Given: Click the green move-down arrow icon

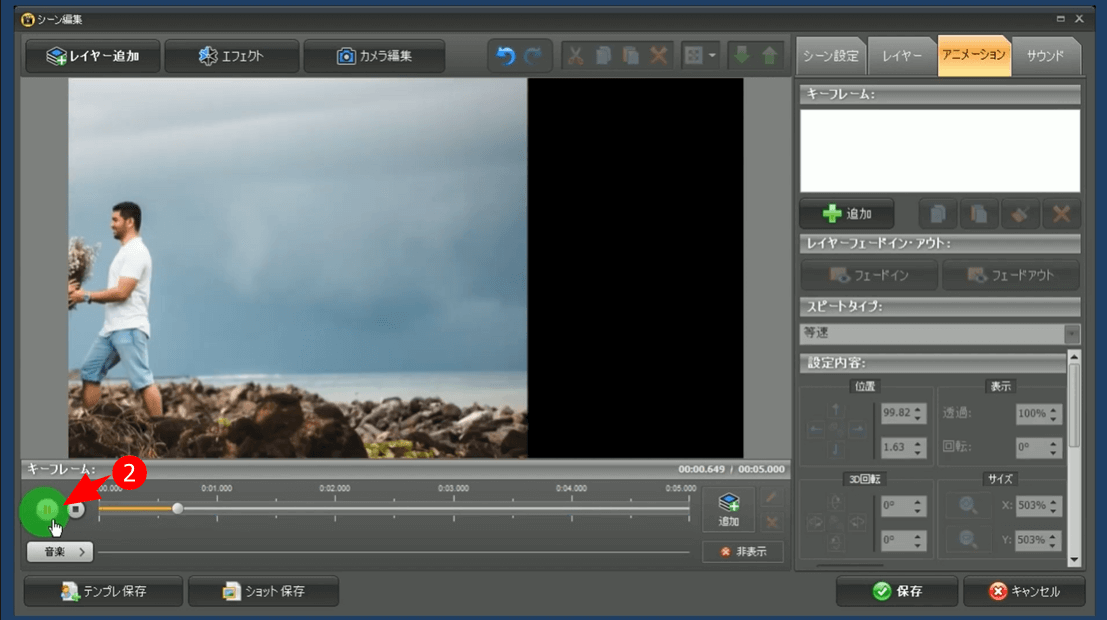Looking at the screenshot, I should coord(742,56).
